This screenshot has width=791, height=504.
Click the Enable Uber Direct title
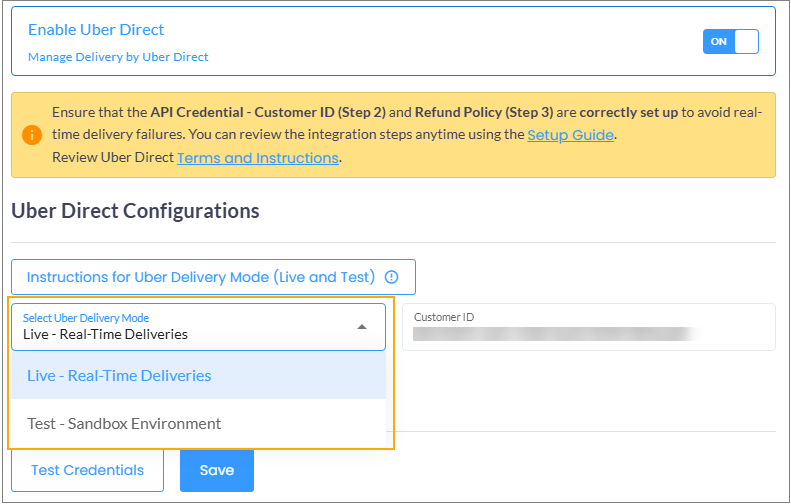coord(96,30)
